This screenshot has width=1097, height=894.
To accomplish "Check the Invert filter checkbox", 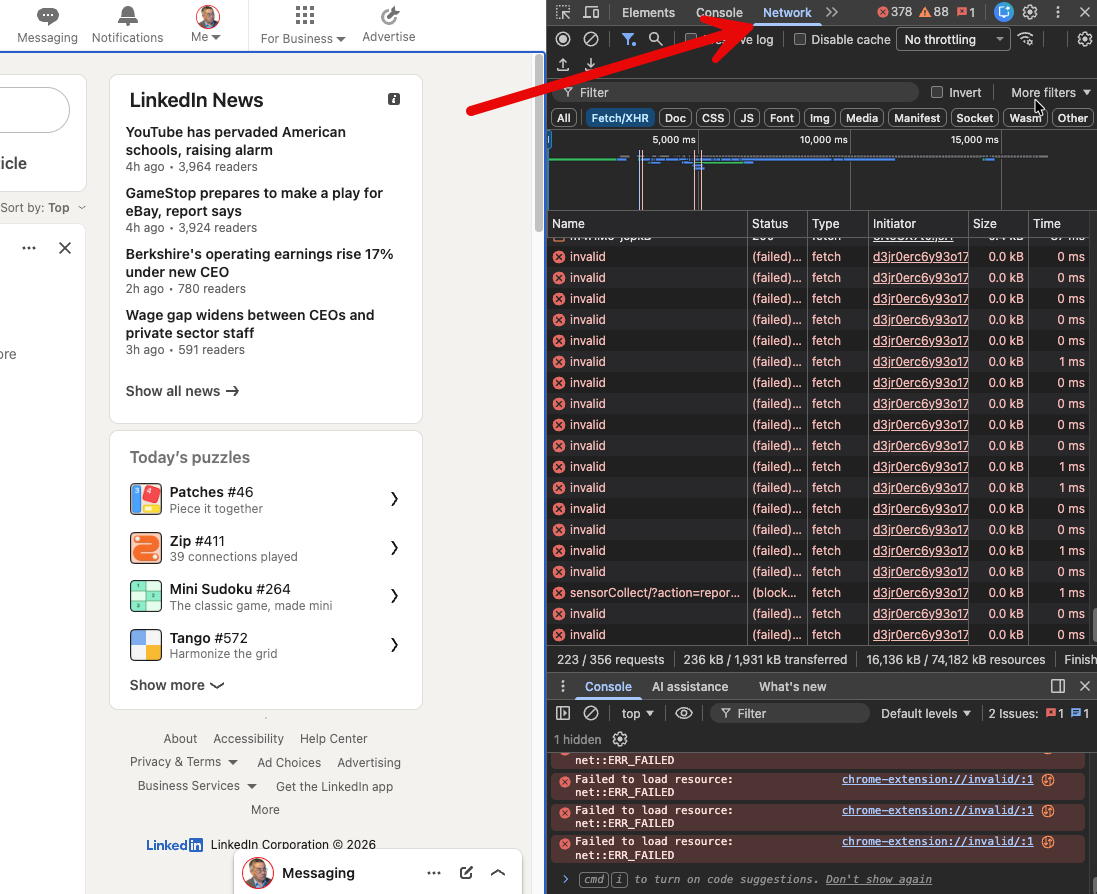I will point(937,92).
